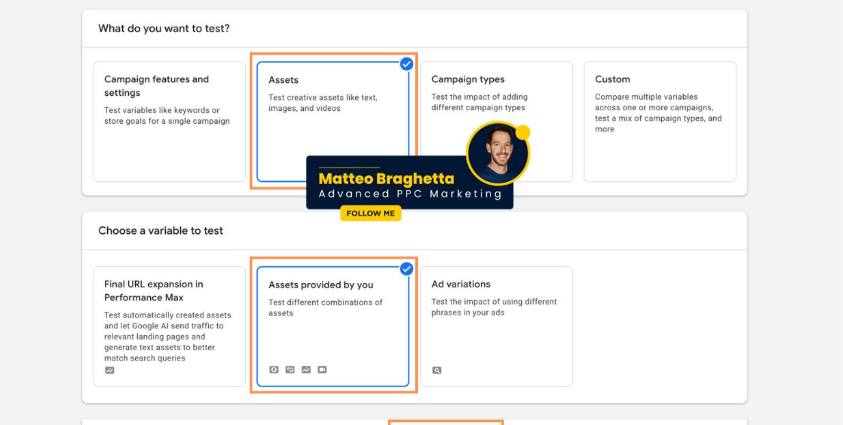
Task: Choose Final URL expansion in Performance Max
Action: (168, 325)
